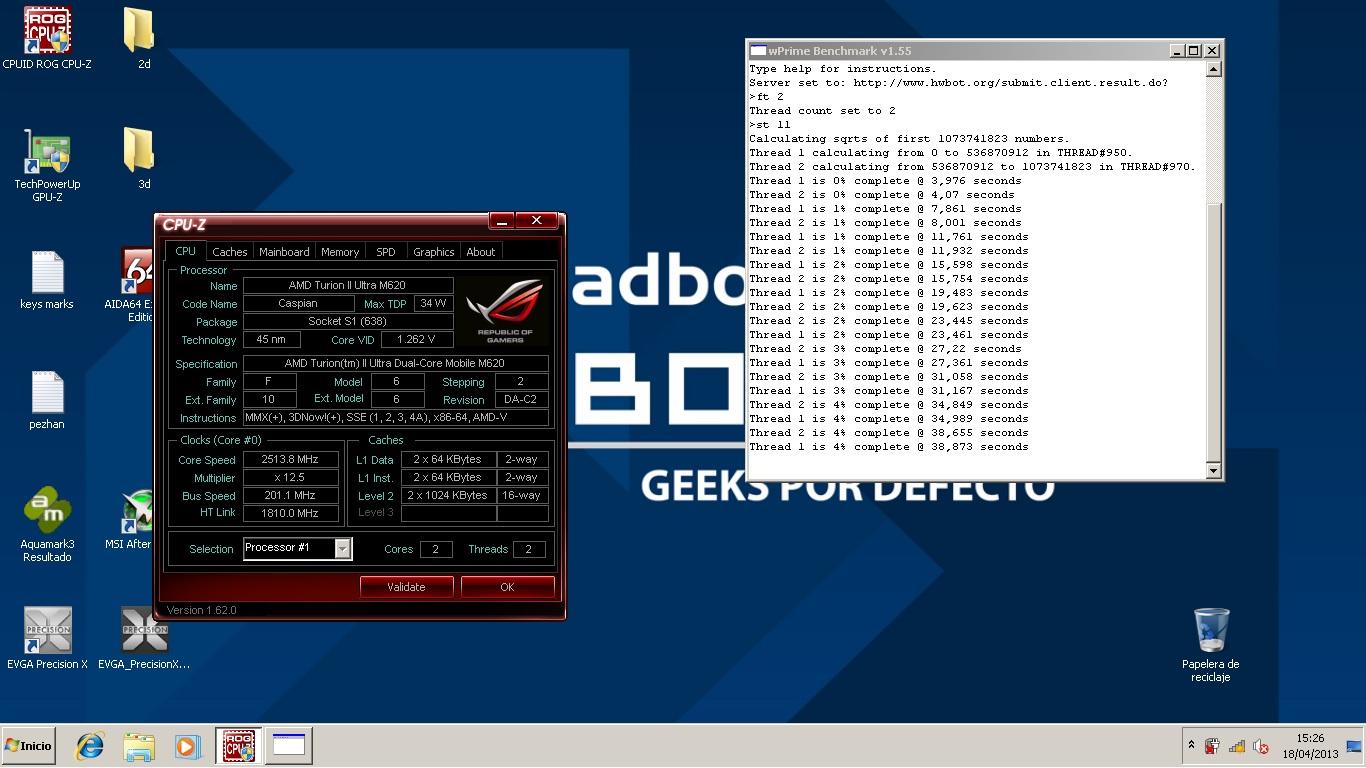Click the Cores count field

[x=436, y=549]
